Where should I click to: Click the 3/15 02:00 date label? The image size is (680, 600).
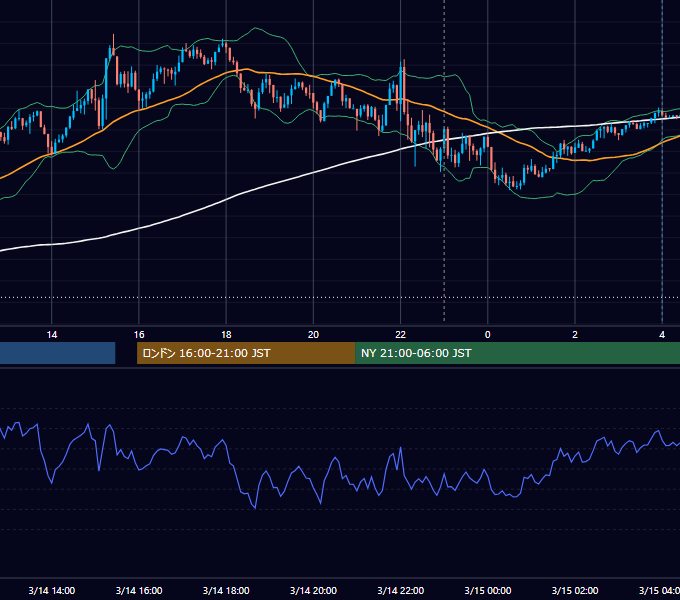tap(575, 590)
